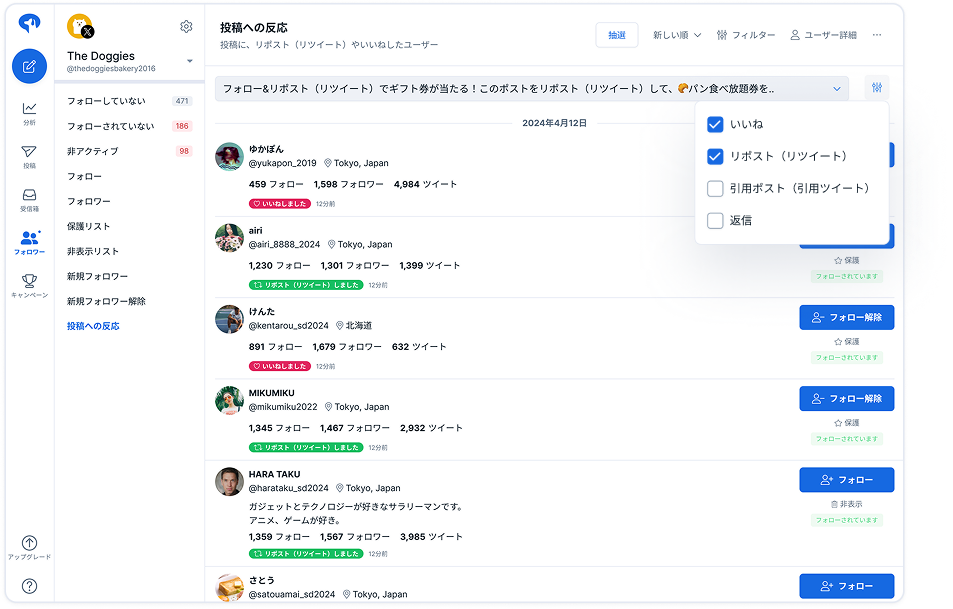Click the reaction filter sliders icon beside post selector
This screenshot has width=953, height=609.
[x=876, y=88]
